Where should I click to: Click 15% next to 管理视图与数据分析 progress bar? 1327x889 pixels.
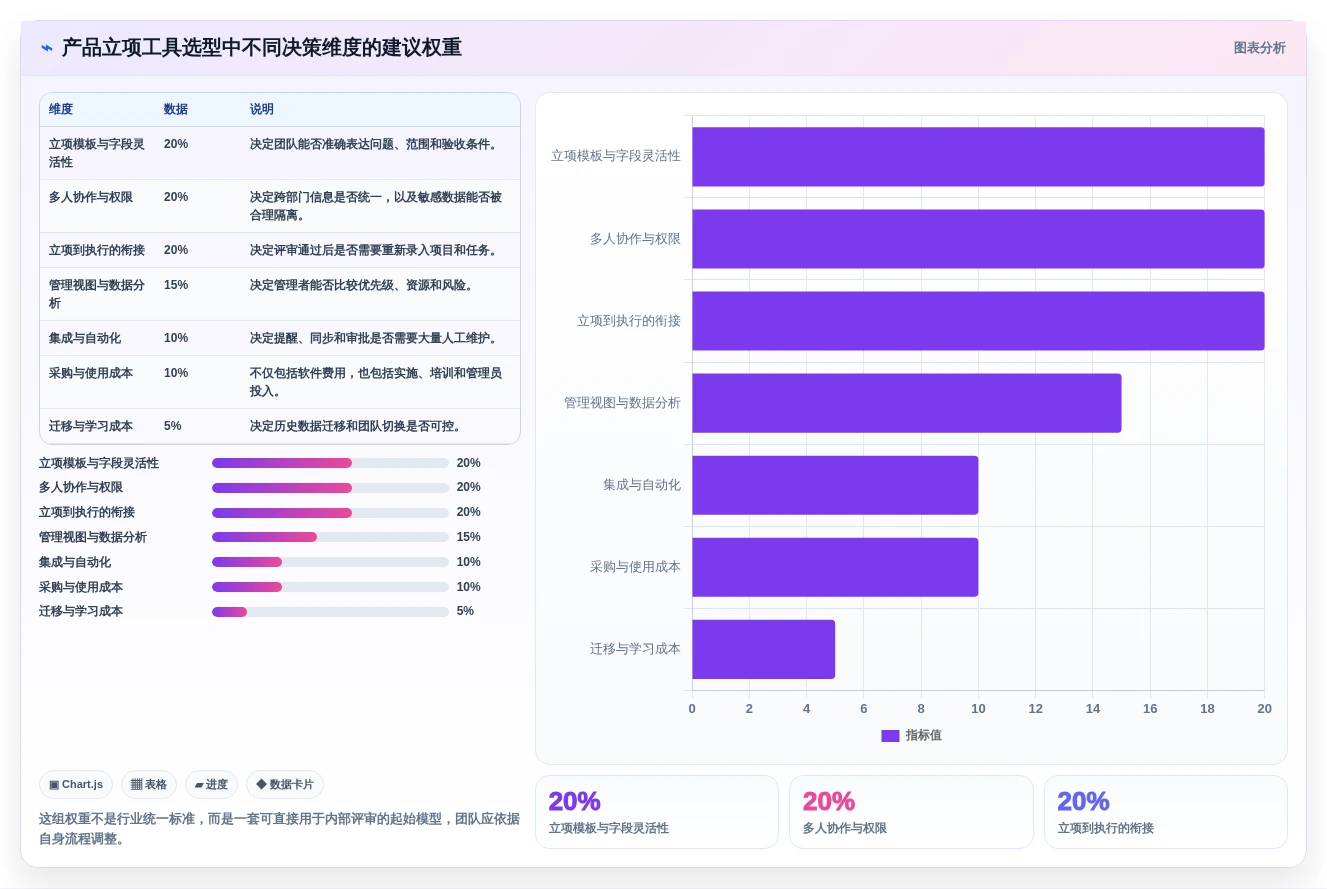469,537
